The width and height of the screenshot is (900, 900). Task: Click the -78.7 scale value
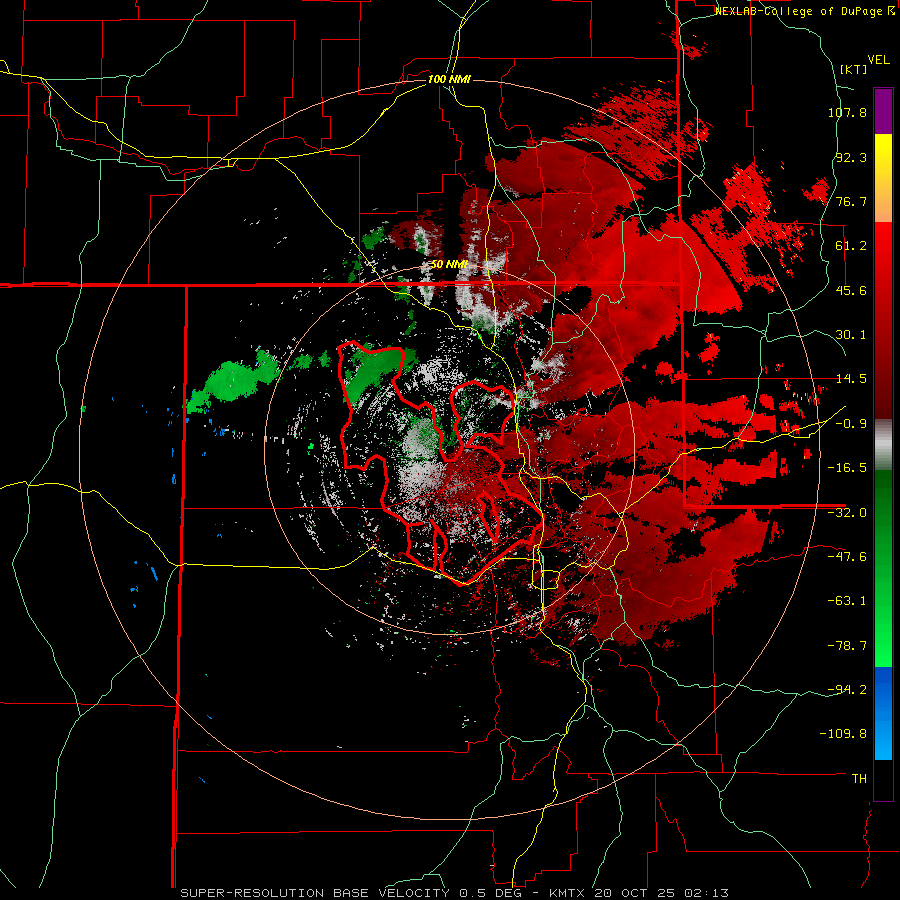click(847, 646)
